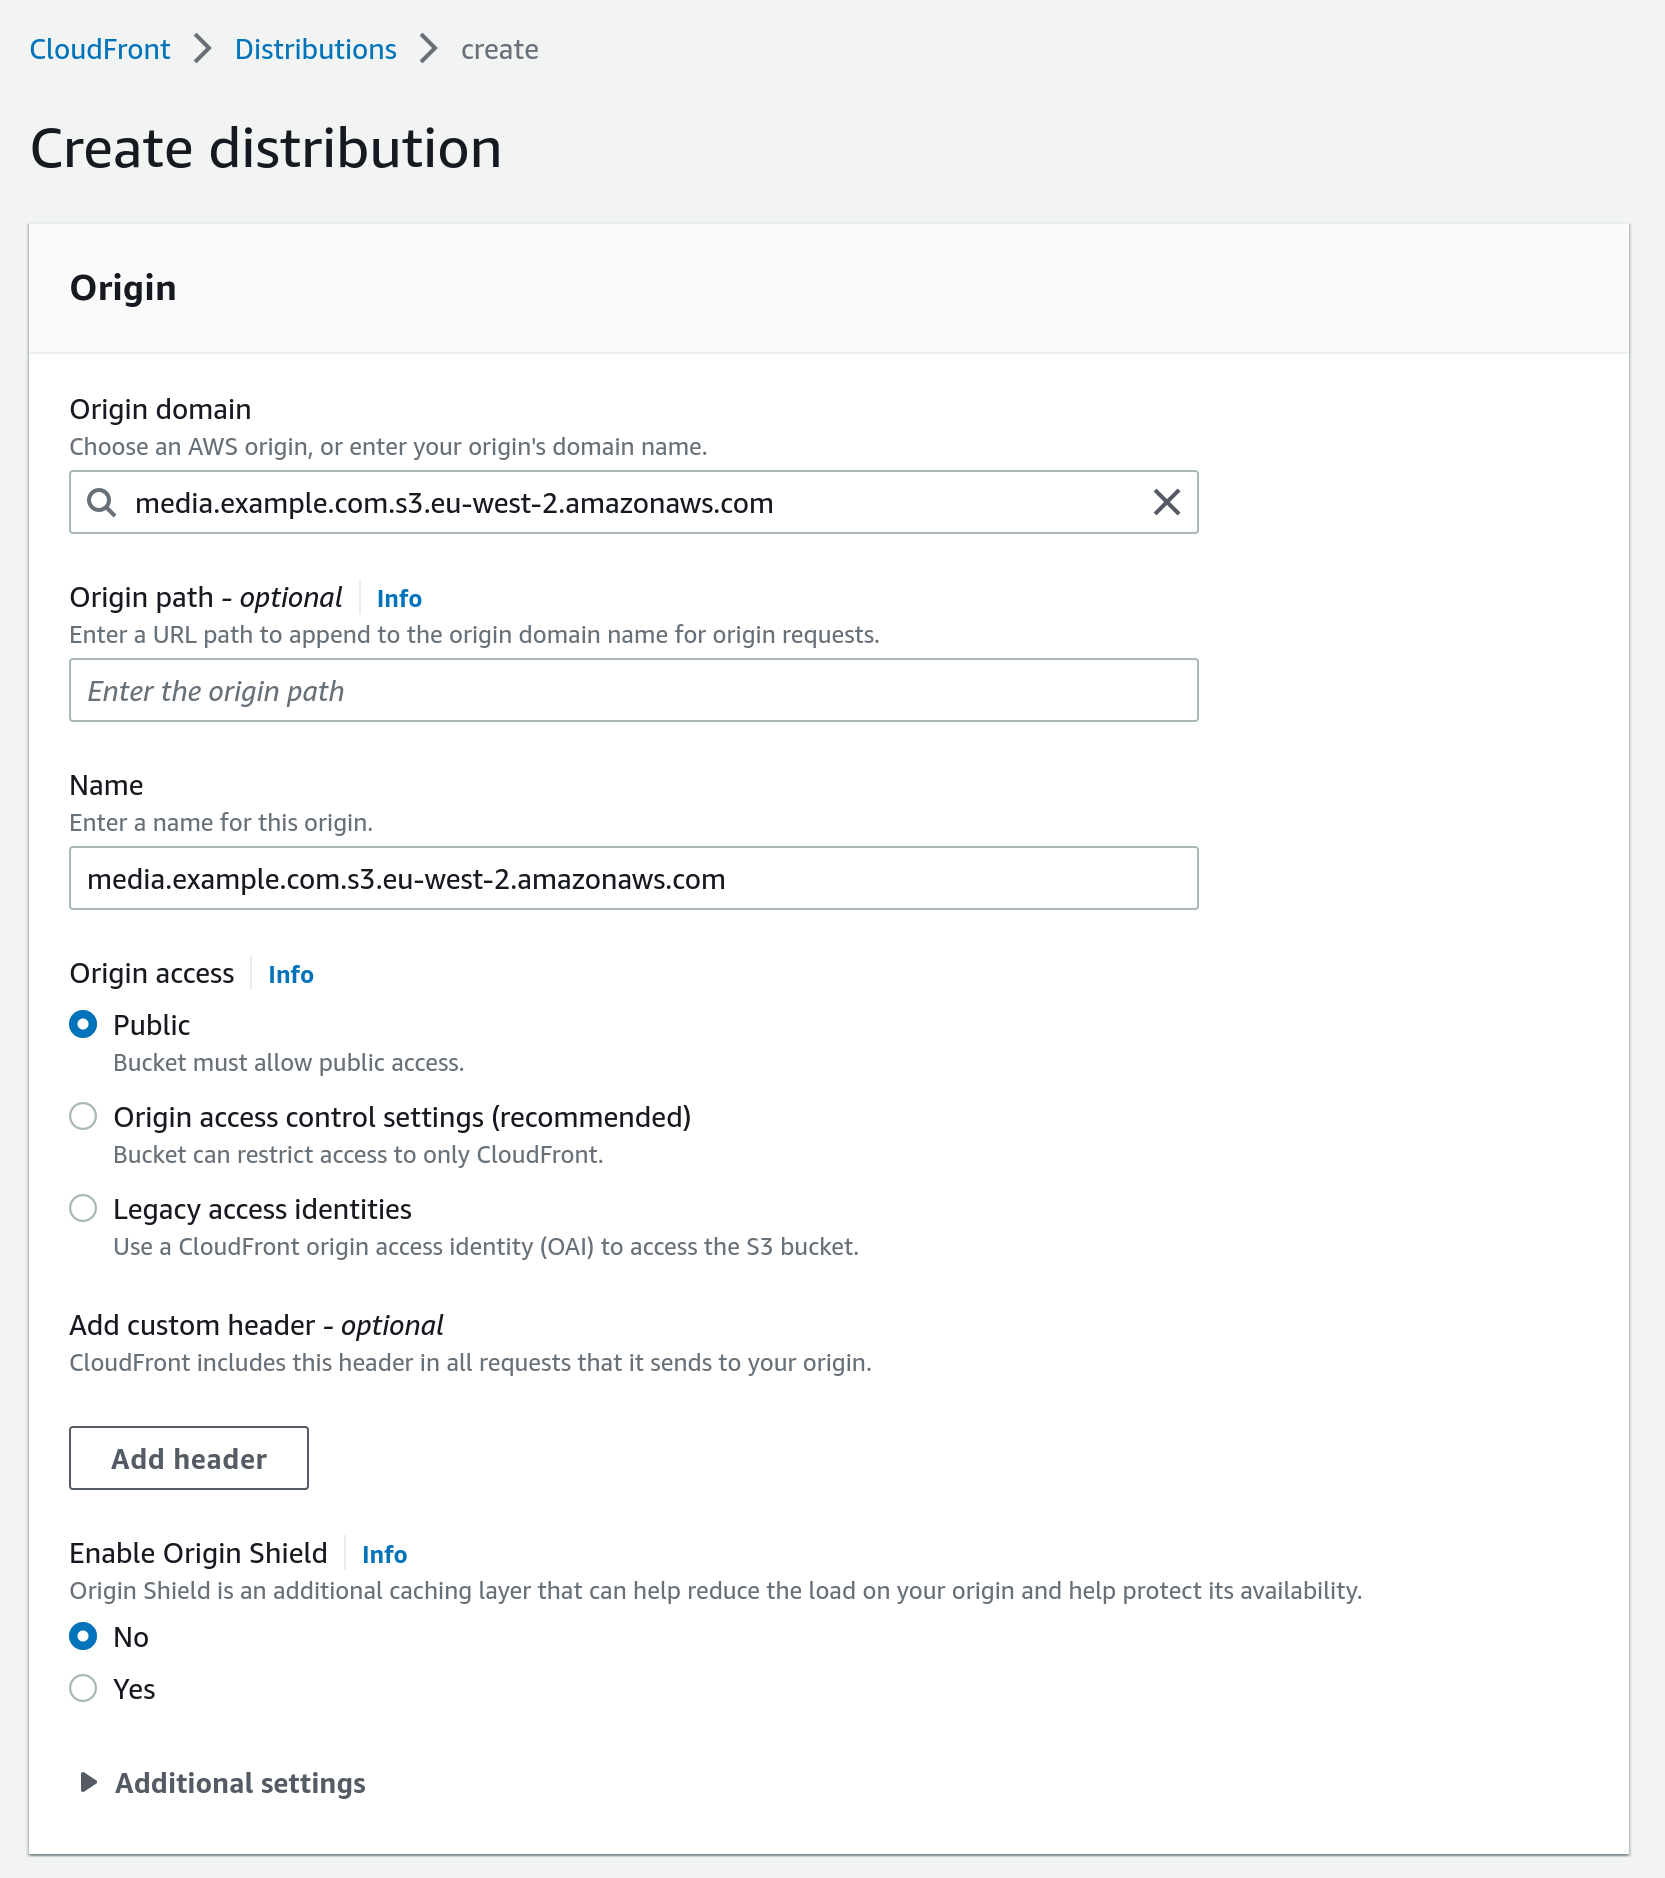Click the create breadcrumb entry
This screenshot has height=1878, width=1665.
pos(499,49)
